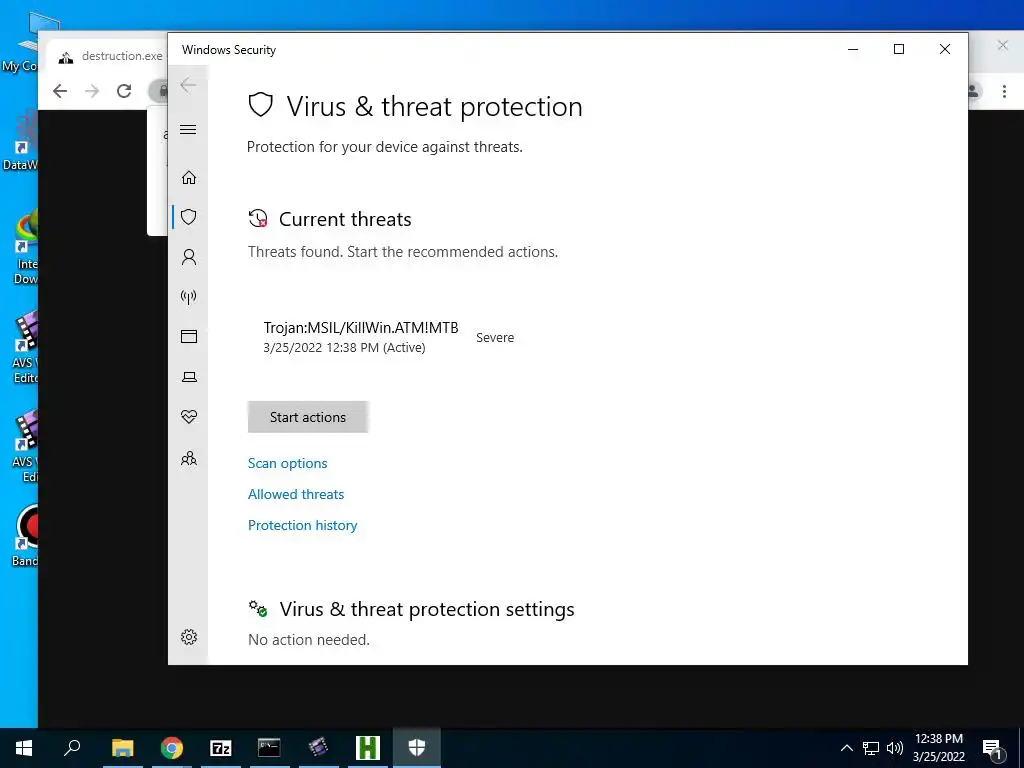Viewport: 1024px width, 768px height.
Task: Select the Trojan:MSIL/KillWin.ATM!MTB threat entry
Action: (x=389, y=337)
